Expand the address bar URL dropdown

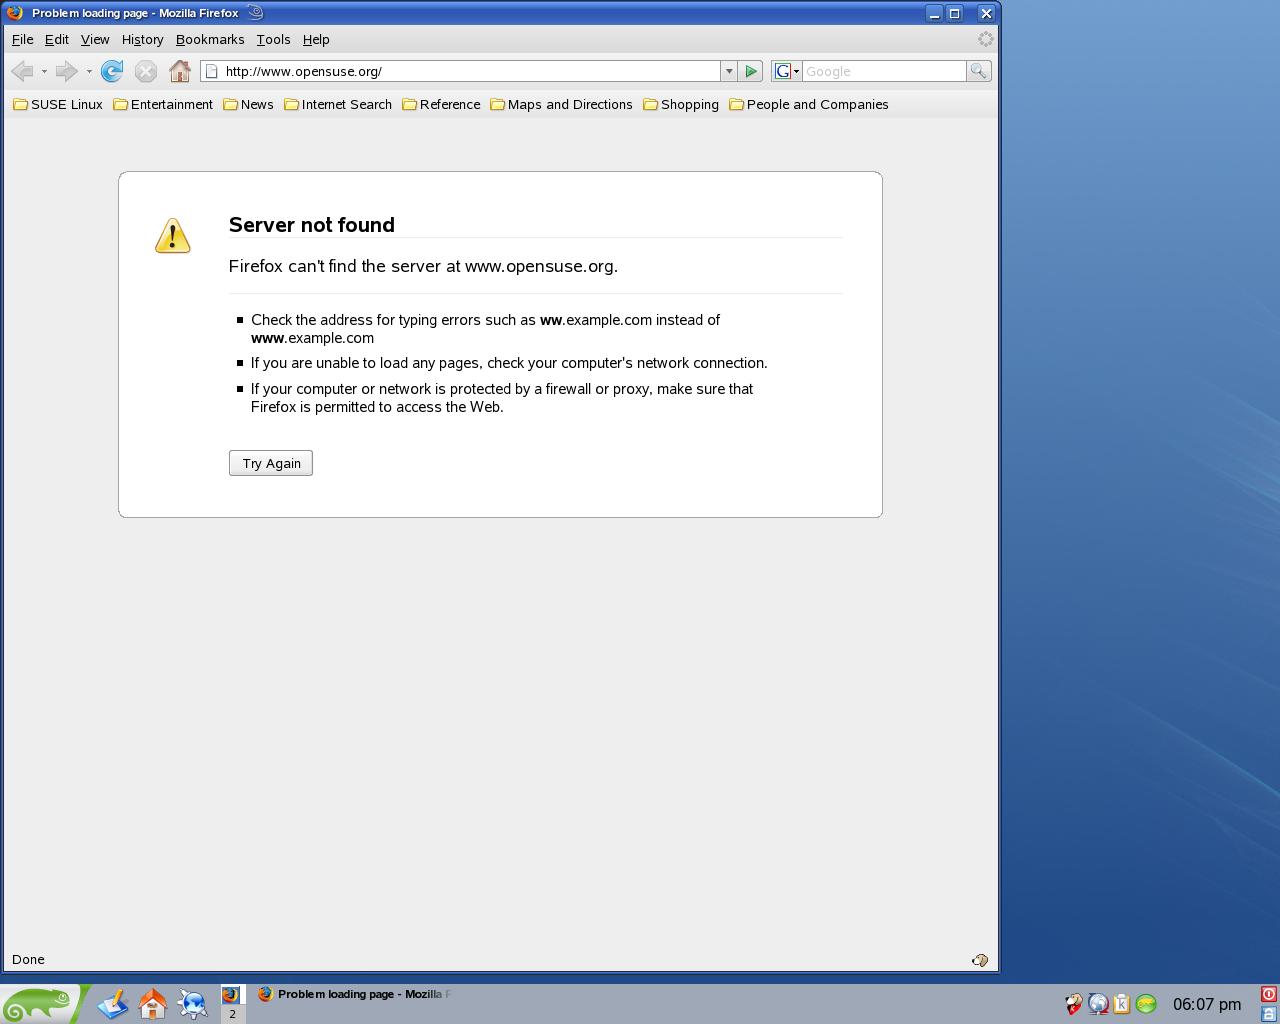click(729, 71)
